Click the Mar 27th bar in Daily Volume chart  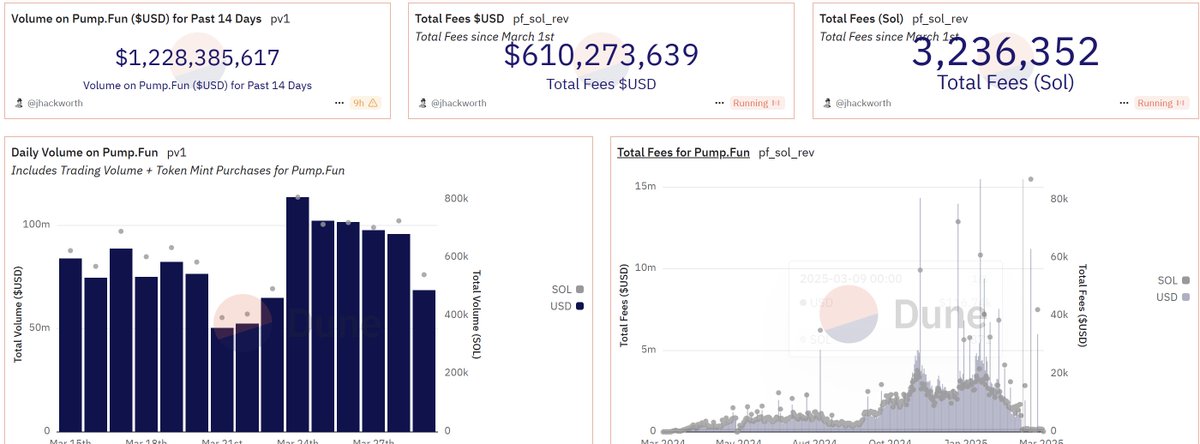373,330
